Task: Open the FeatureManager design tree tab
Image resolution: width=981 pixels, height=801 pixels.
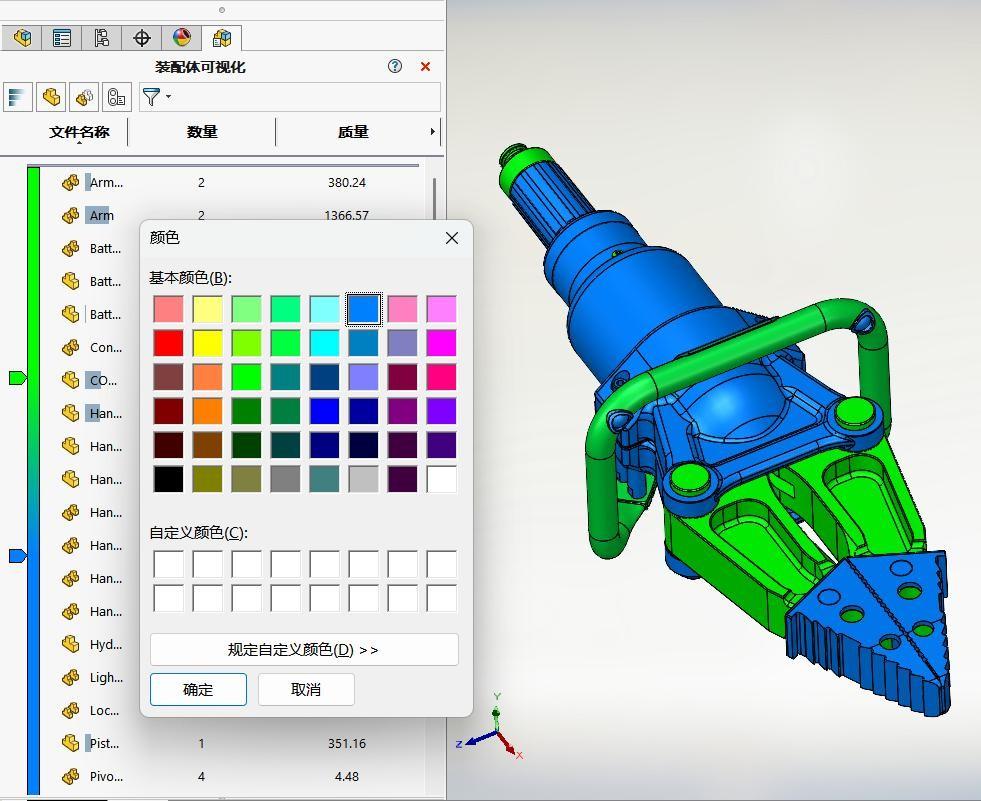Action: tap(22, 38)
